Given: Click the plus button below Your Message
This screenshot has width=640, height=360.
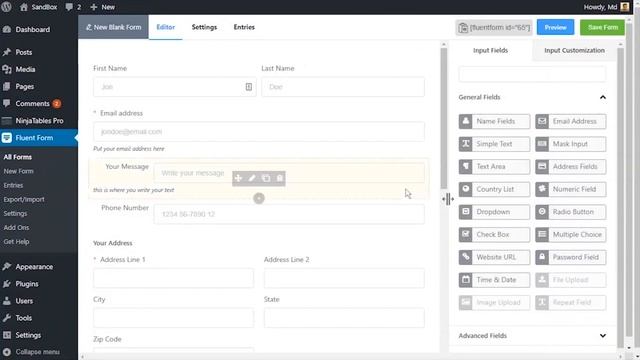Looking at the screenshot, I should pyautogui.click(x=259, y=198).
